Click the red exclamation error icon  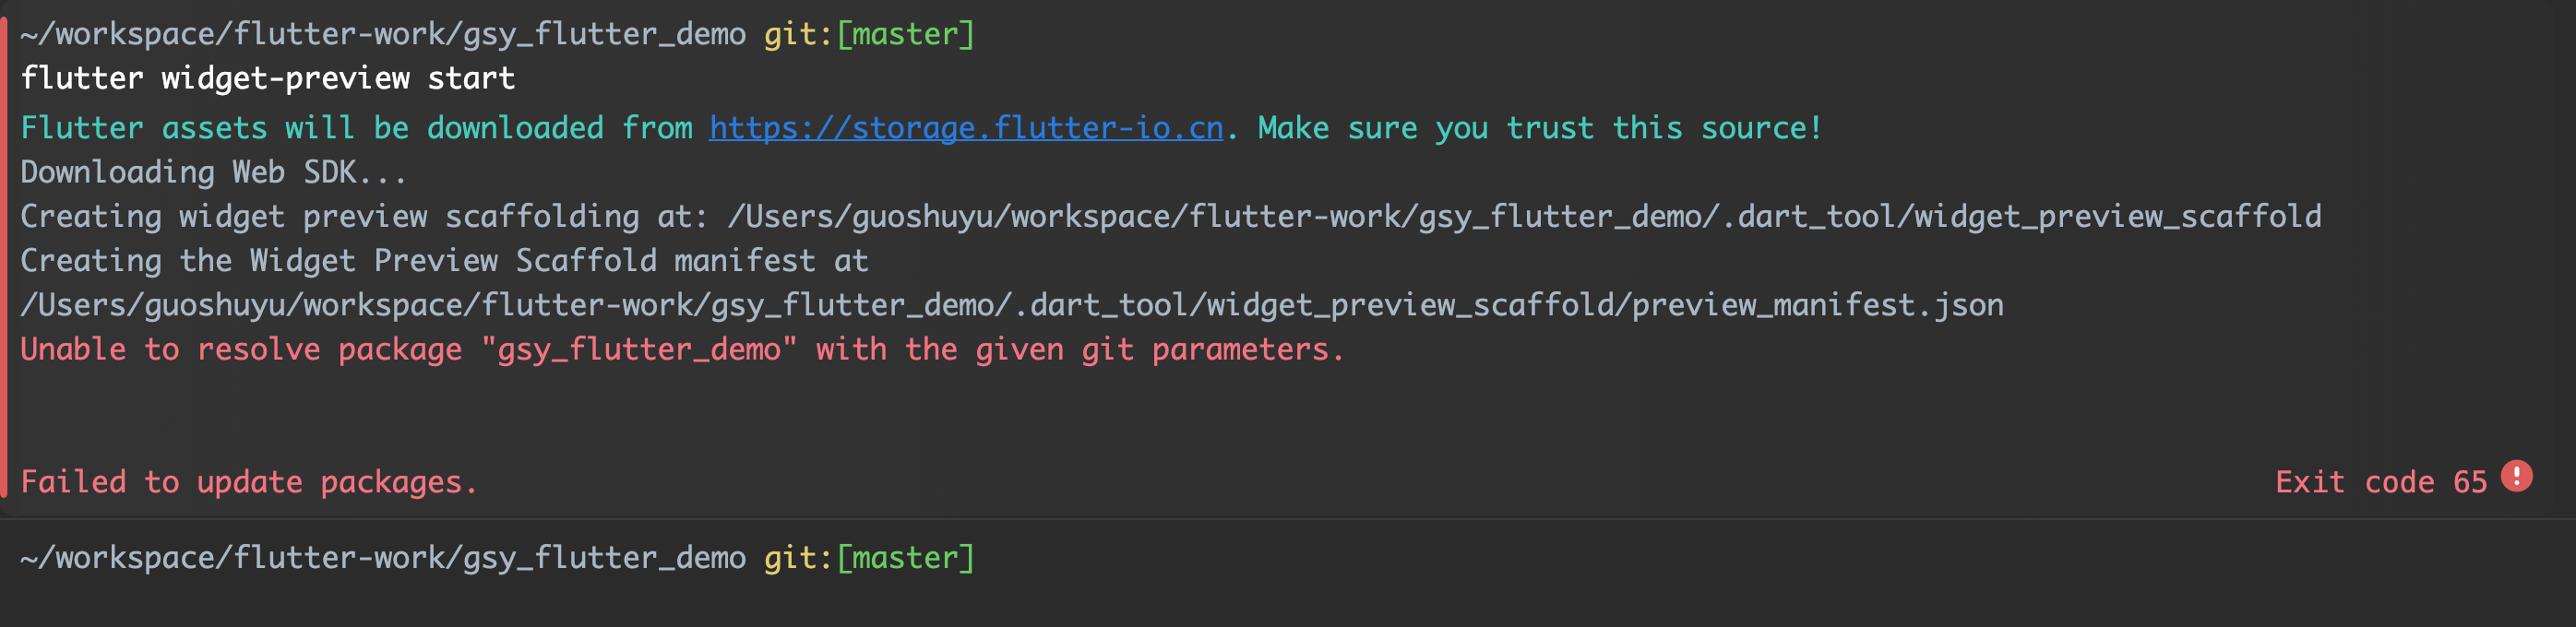pyautogui.click(x=2517, y=476)
